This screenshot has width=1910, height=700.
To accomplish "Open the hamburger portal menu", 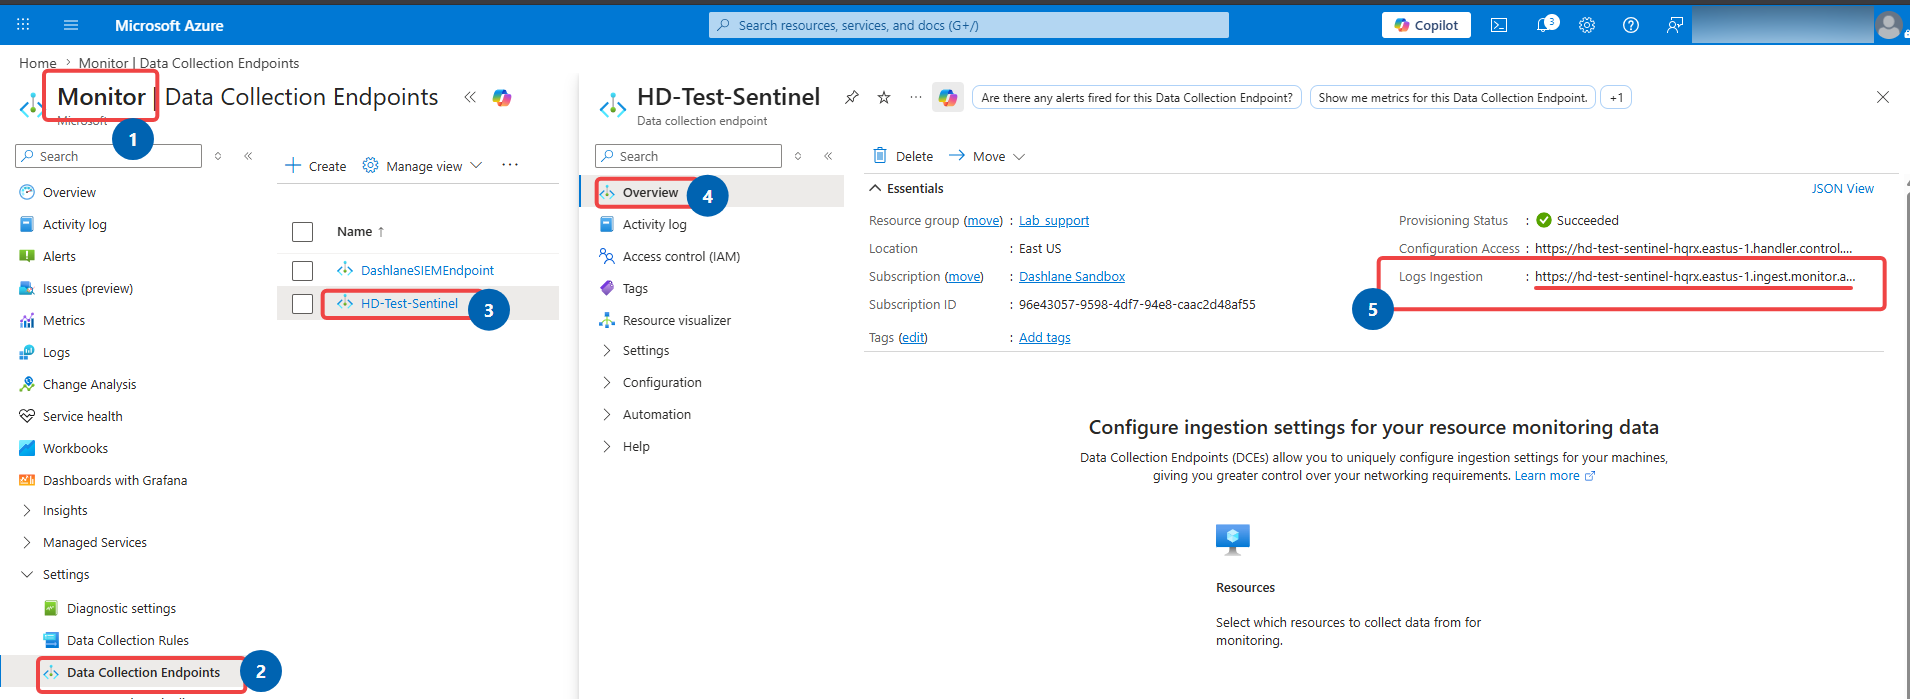I will coord(71,25).
